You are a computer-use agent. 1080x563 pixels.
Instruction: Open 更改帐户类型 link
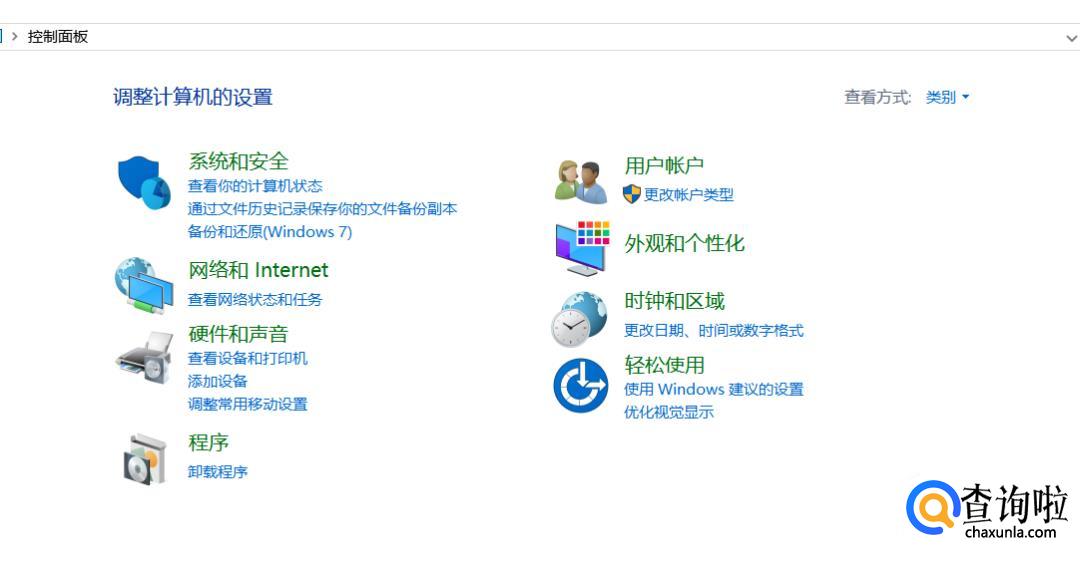688,195
